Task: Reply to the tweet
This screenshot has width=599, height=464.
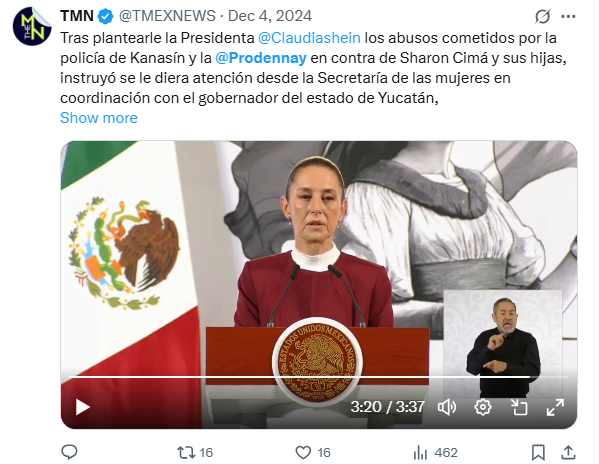Action: [70, 453]
